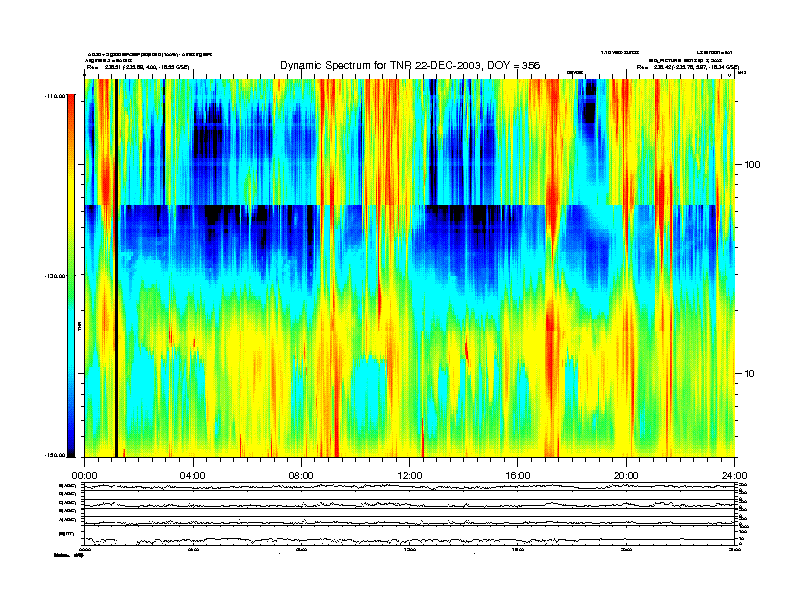Click the 20:00 time axis label
This screenshot has height=612, width=792.
(626, 476)
